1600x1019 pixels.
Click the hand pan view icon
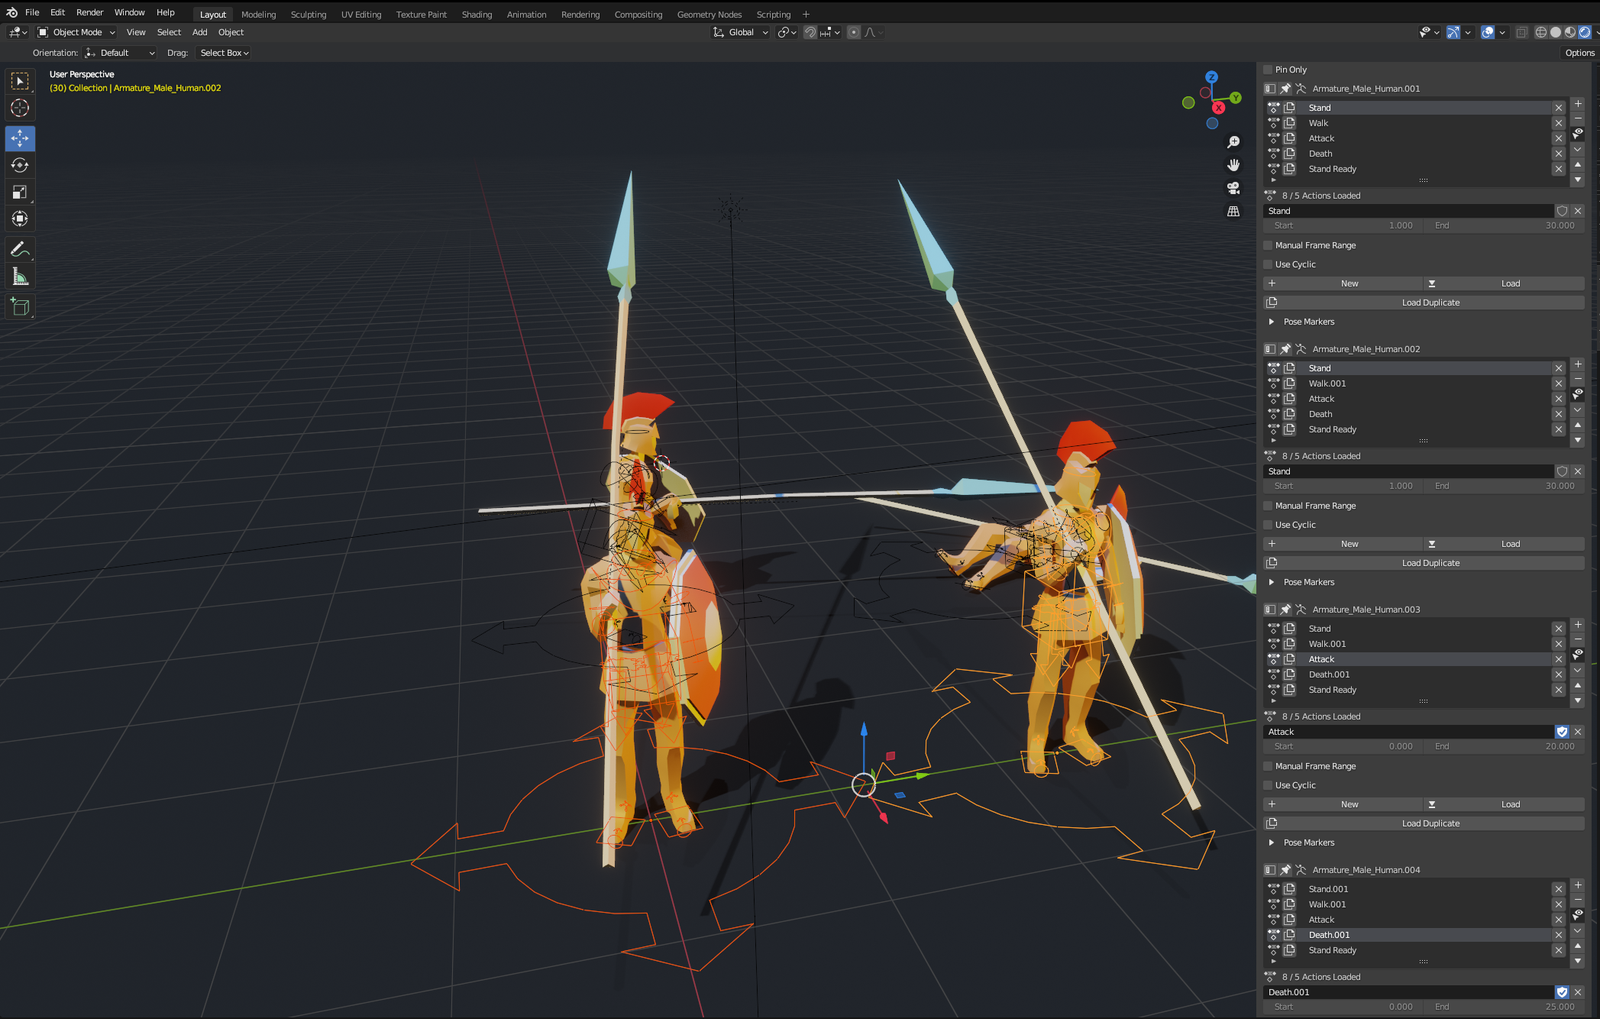[x=1233, y=165]
